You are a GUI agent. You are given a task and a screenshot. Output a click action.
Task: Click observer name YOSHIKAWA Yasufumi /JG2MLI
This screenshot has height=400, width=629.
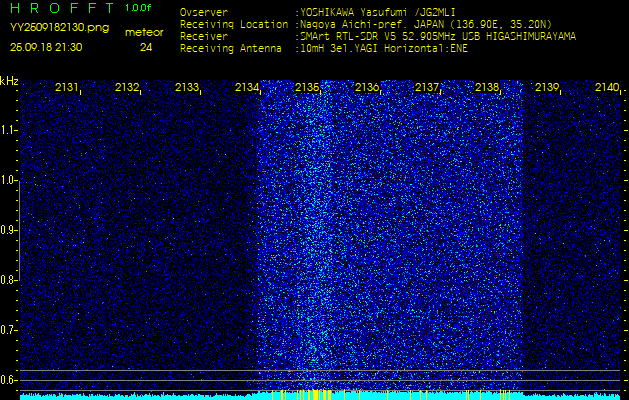coord(377,12)
